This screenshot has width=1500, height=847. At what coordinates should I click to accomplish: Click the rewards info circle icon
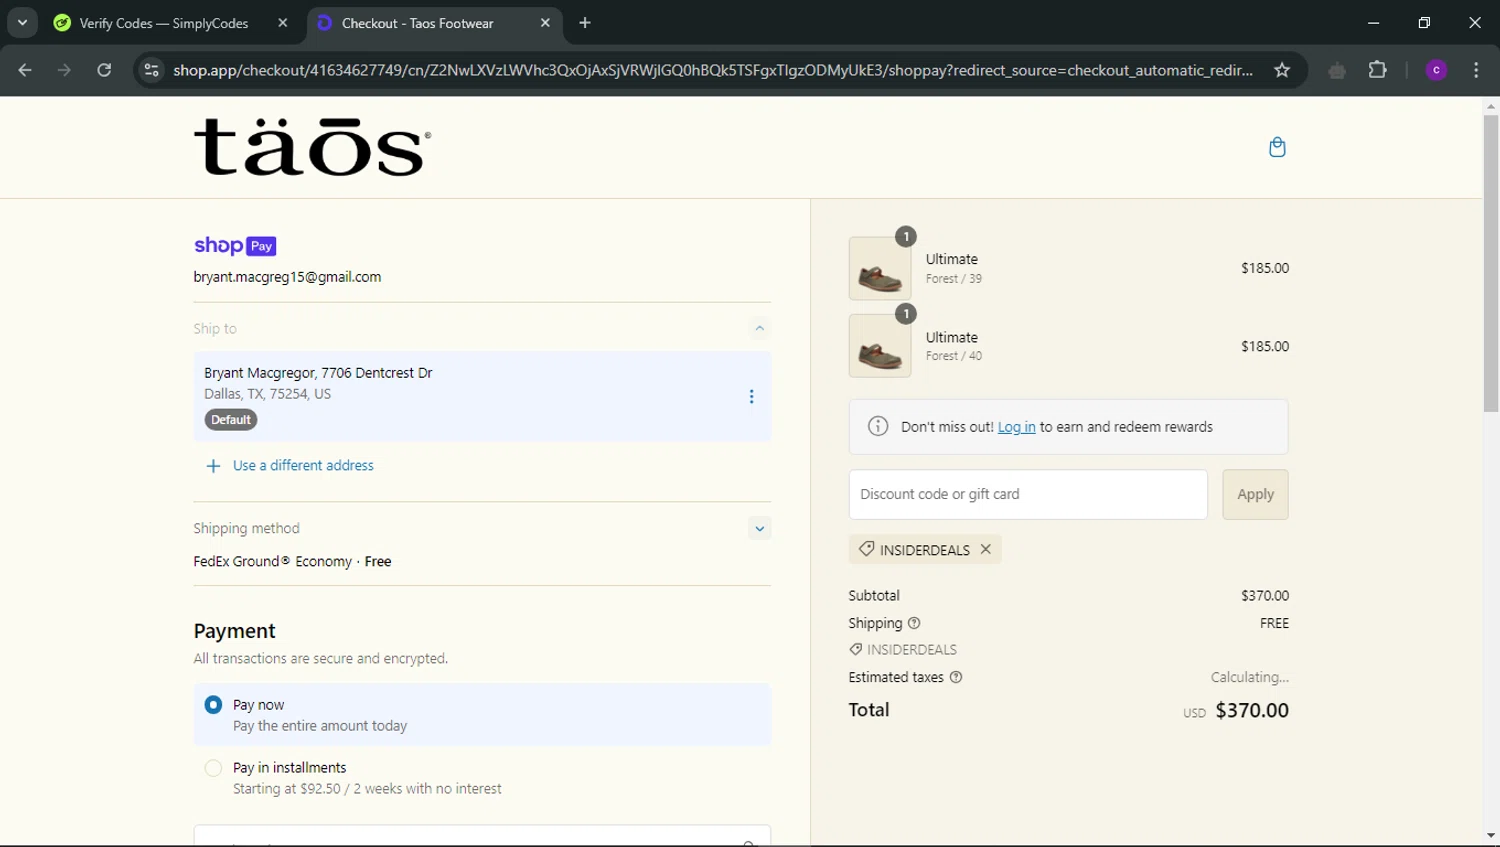pyautogui.click(x=878, y=427)
